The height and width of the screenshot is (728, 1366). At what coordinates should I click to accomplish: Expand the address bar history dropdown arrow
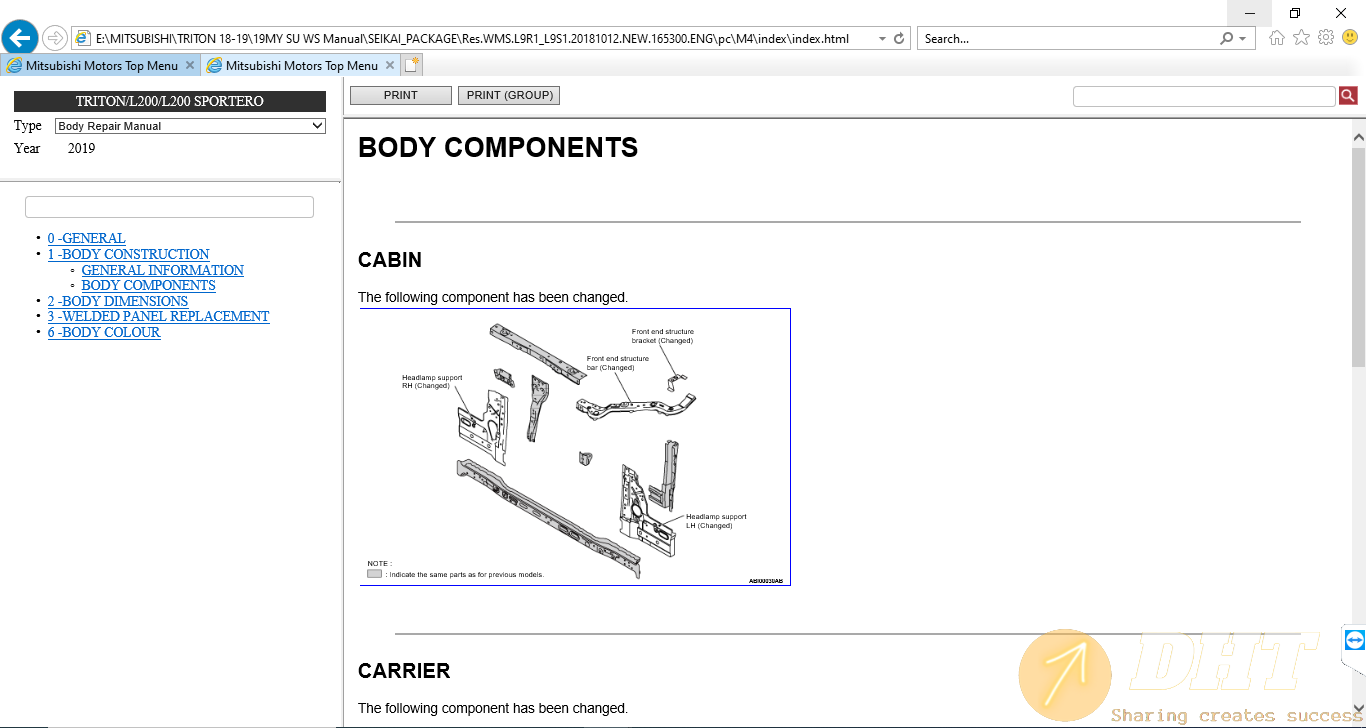click(x=881, y=39)
